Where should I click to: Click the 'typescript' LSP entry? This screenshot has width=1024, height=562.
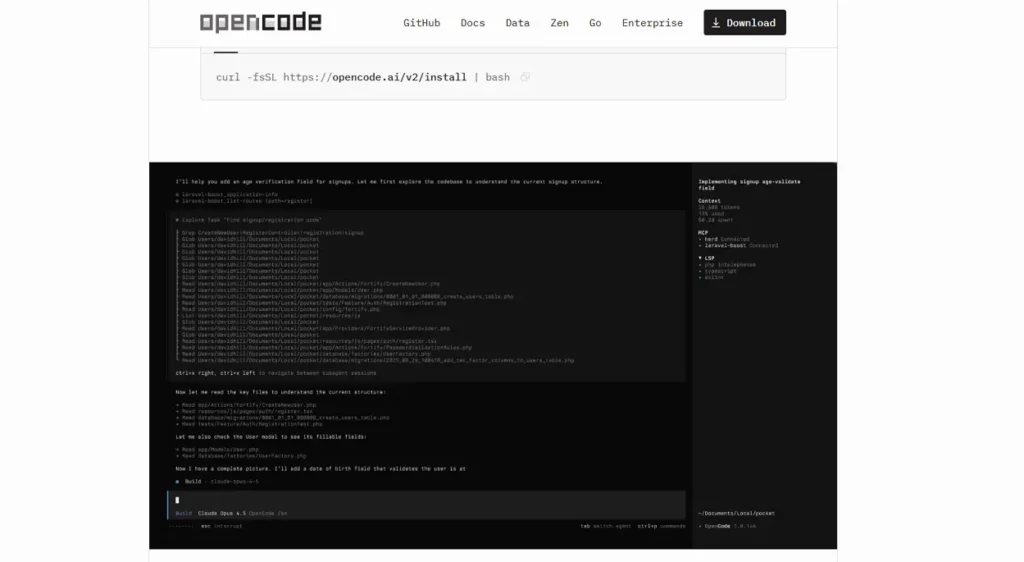[718, 272]
